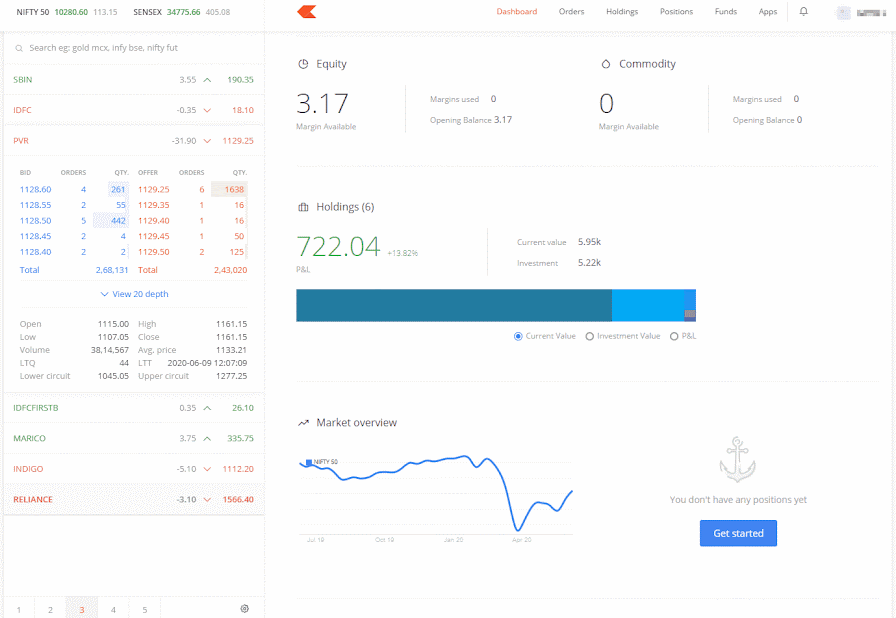Click the Commodity droplet icon

pos(606,64)
